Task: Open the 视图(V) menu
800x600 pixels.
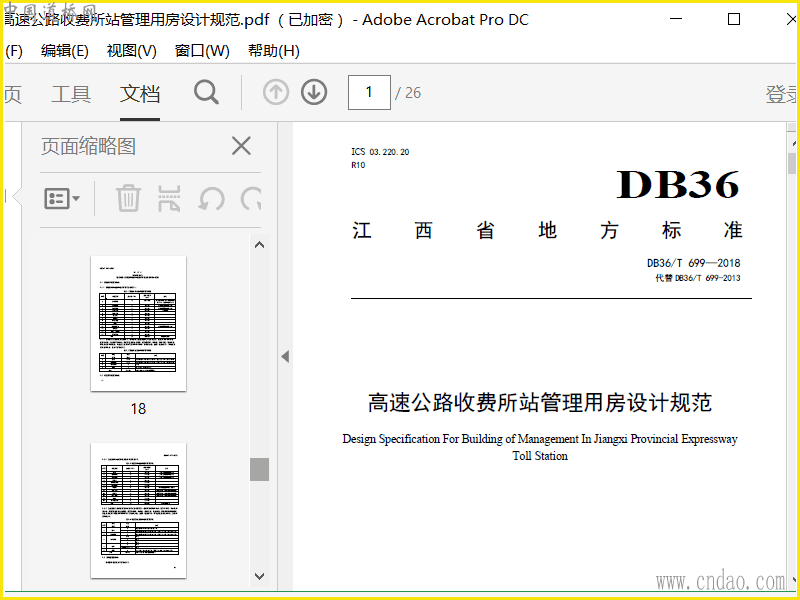Action: pyautogui.click(x=132, y=51)
